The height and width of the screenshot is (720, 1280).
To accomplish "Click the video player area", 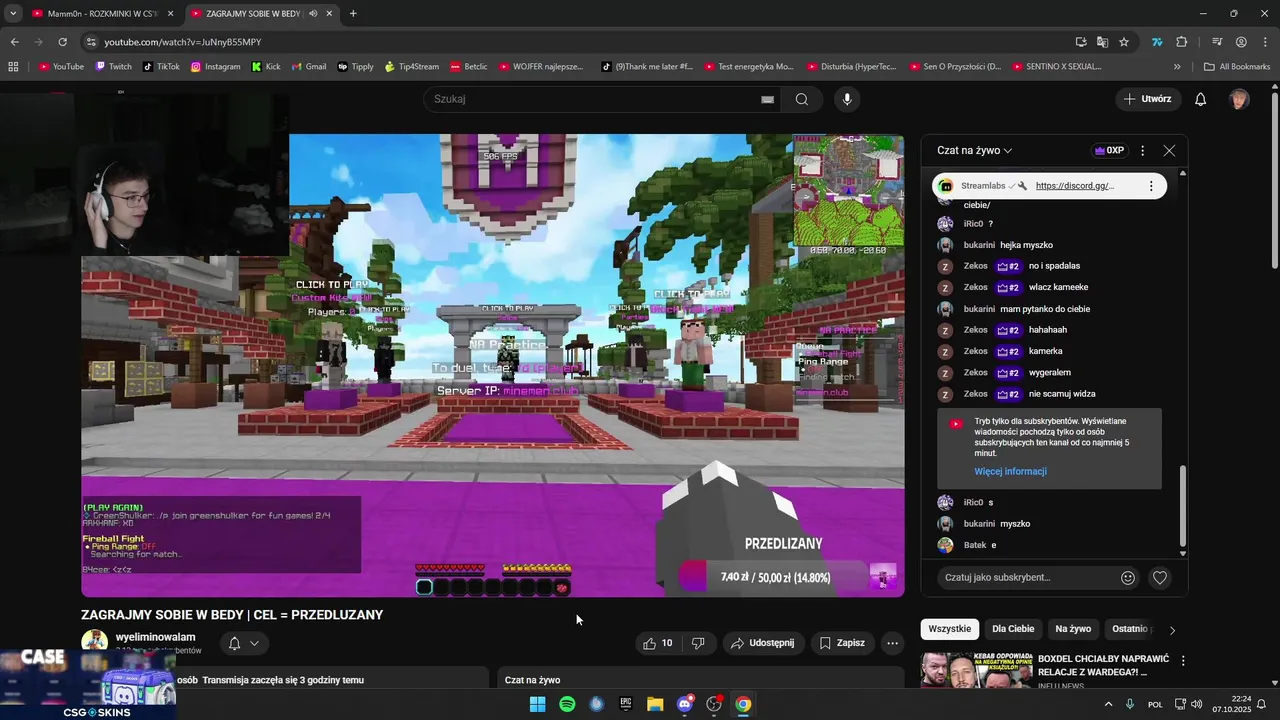I will 492,365.
